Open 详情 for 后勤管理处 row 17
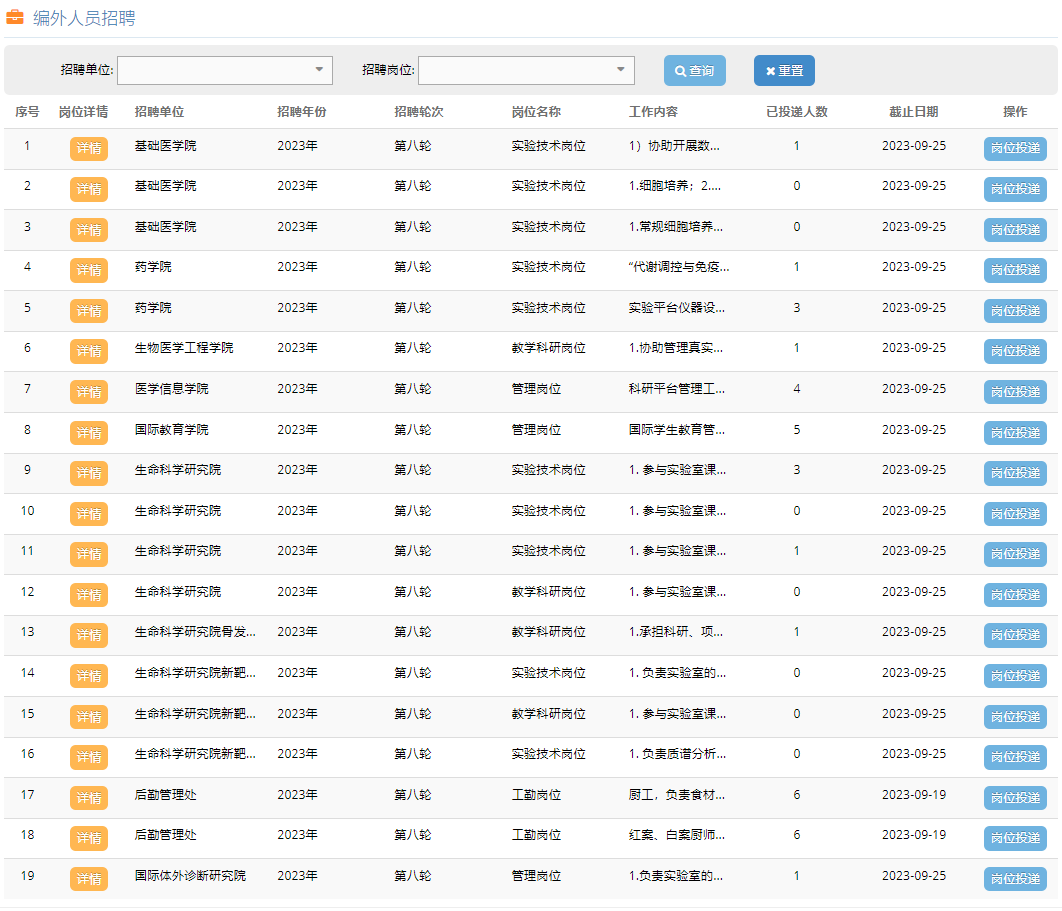The height and width of the screenshot is (911, 1062). click(x=86, y=798)
